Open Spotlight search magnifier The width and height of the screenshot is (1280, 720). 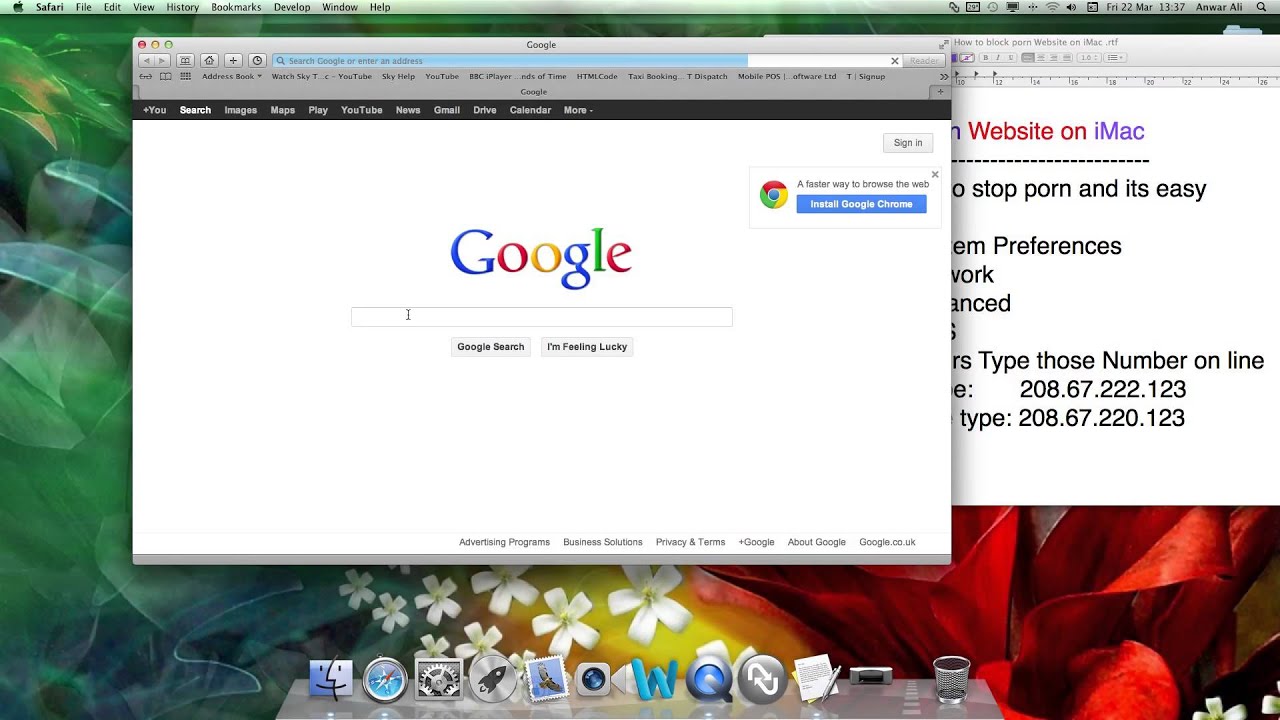pyautogui.click(x=1262, y=7)
